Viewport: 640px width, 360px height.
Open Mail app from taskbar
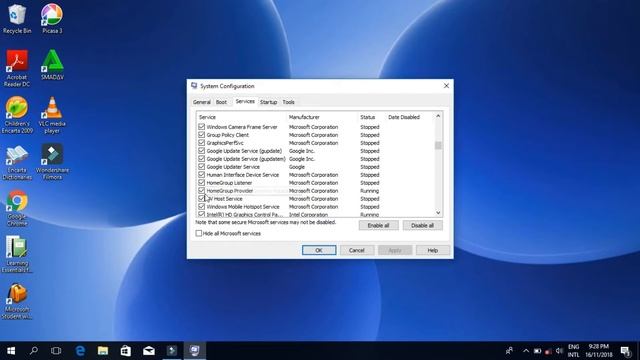[x=149, y=351]
